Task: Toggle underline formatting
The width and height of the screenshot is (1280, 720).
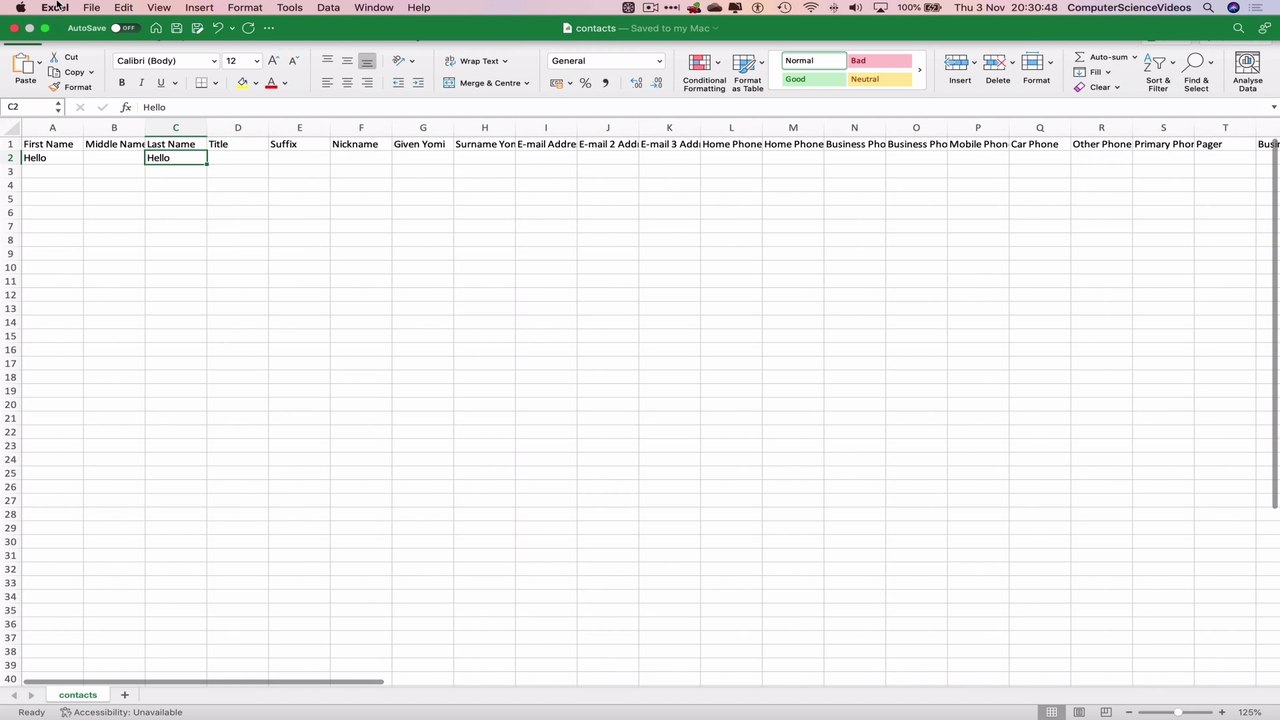Action: pos(160,83)
